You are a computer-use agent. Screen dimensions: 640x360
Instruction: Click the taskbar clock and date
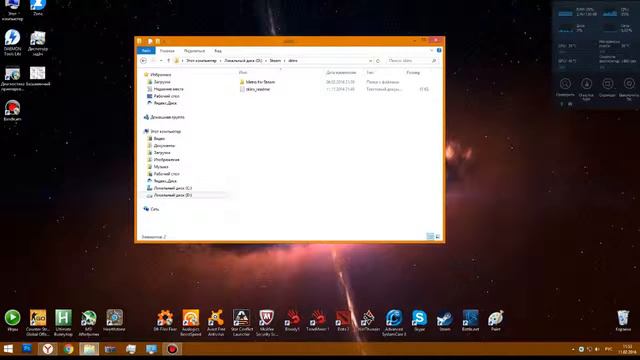[x=627, y=349]
